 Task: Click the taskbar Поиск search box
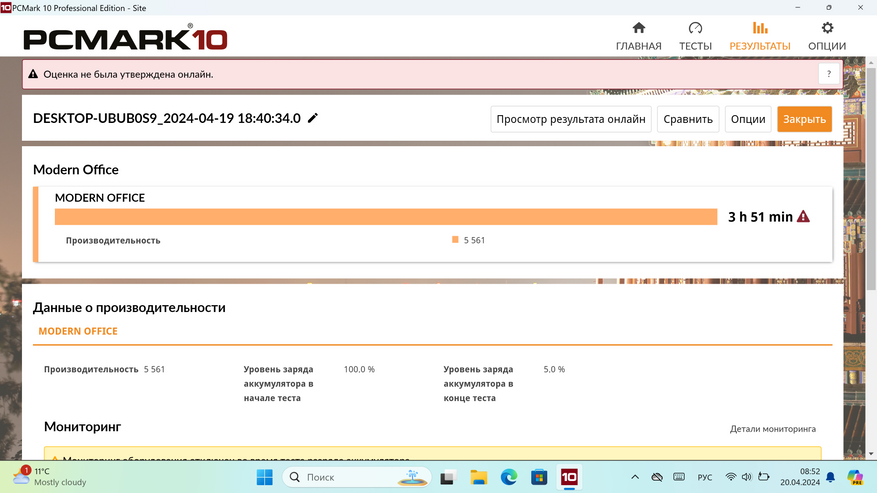(357, 477)
